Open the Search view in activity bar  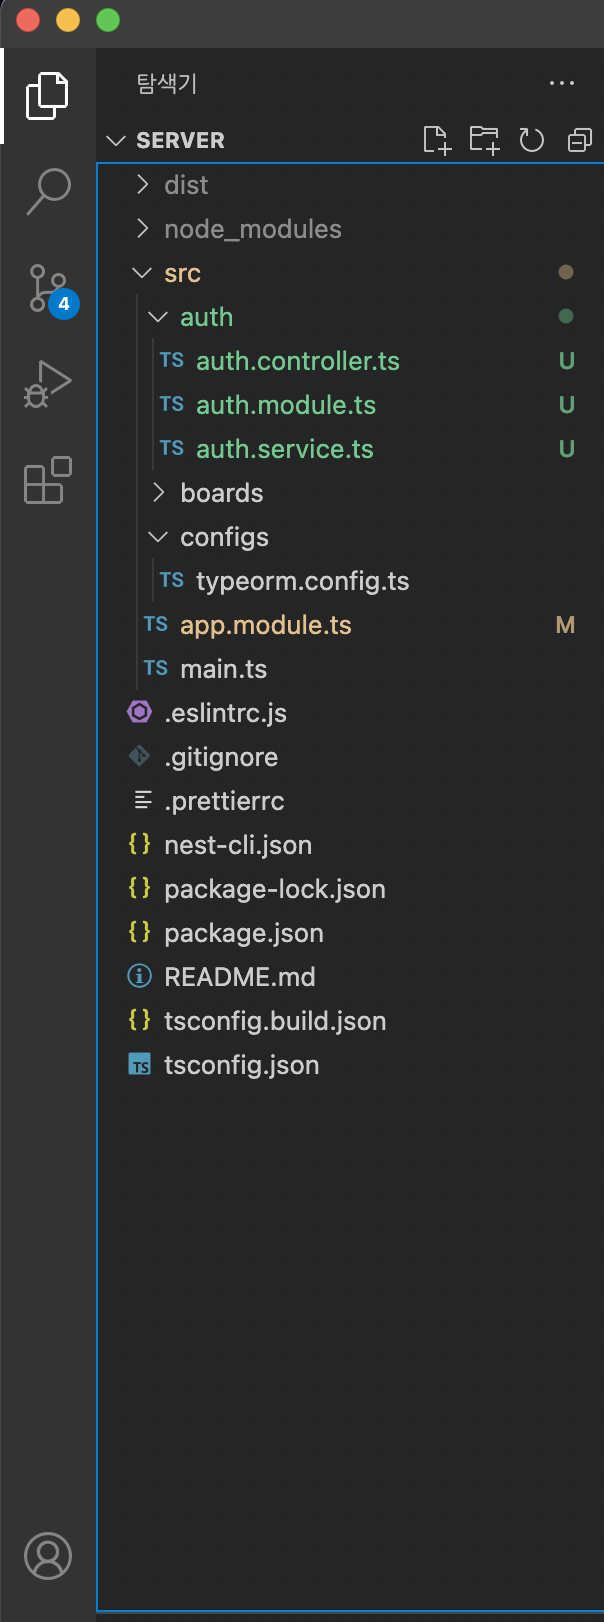click(48, 190)
